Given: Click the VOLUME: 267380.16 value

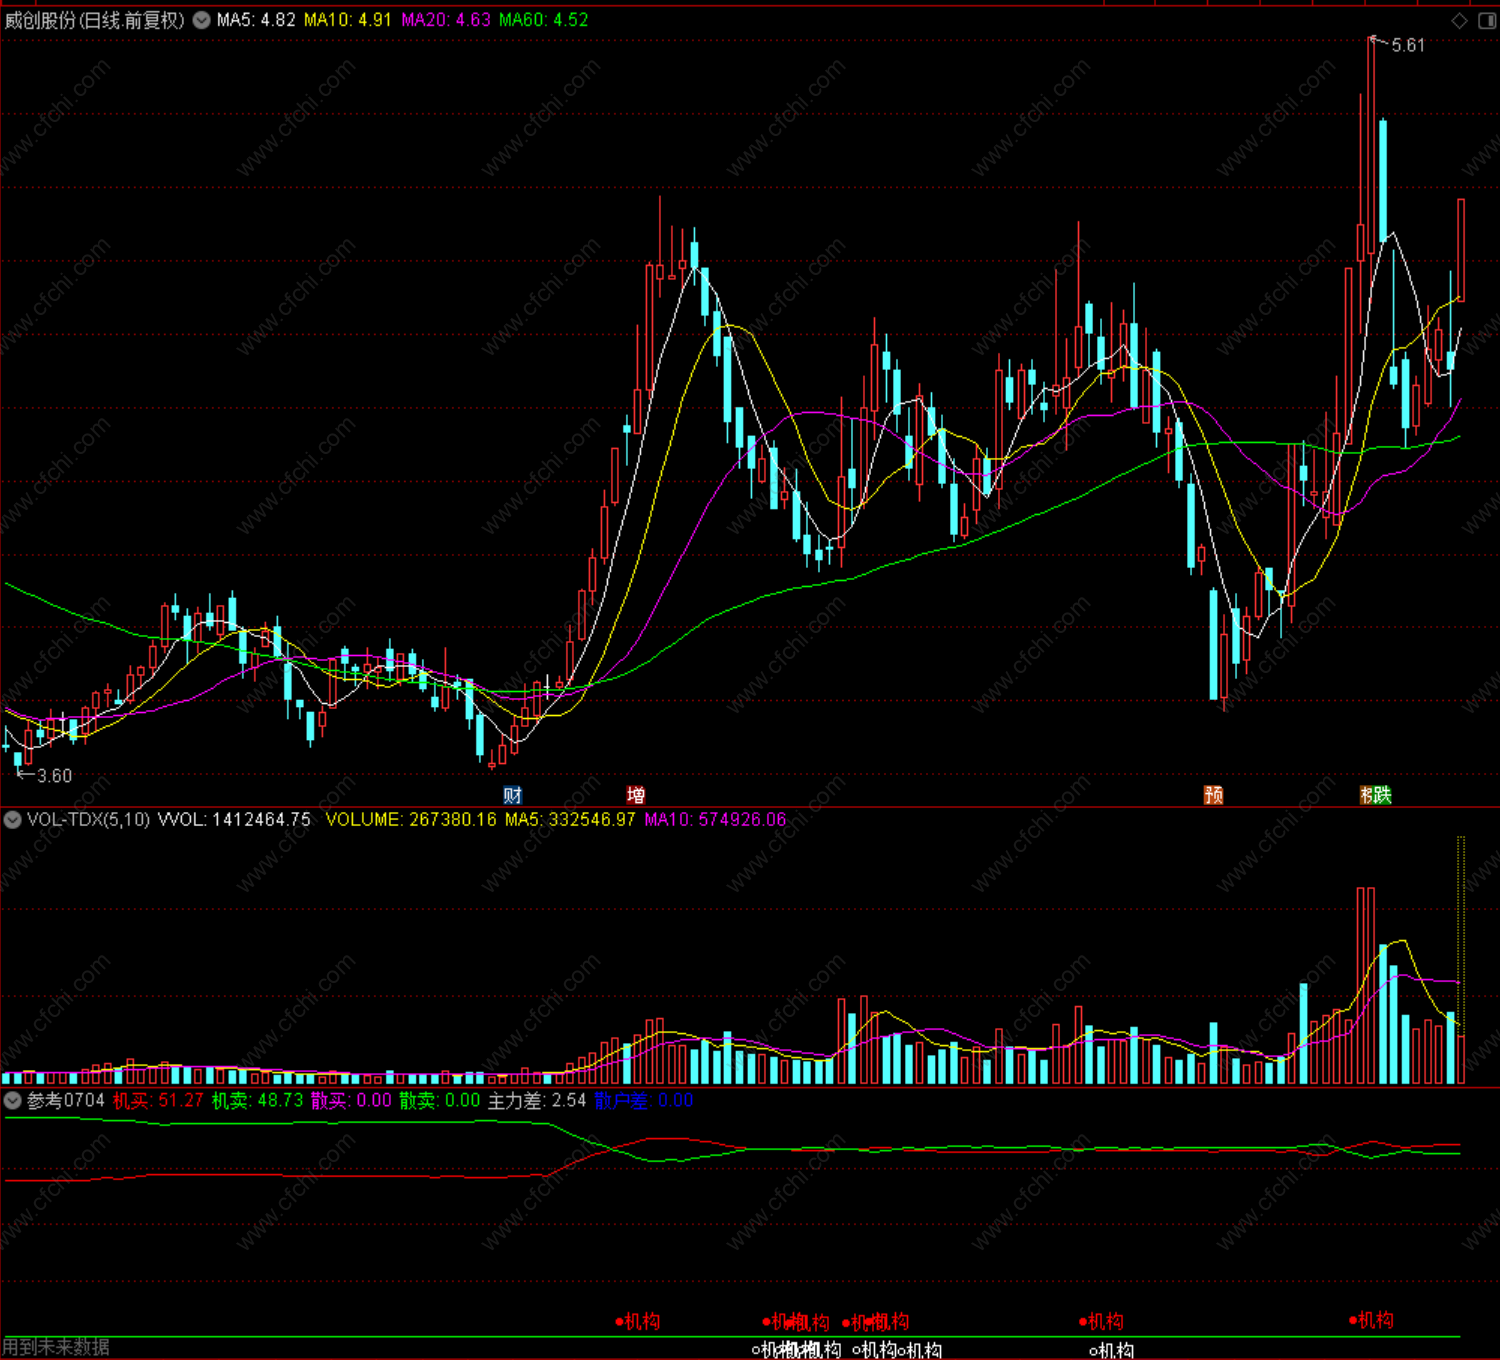Looking at the screenshot, I should (x=411, y=820).
